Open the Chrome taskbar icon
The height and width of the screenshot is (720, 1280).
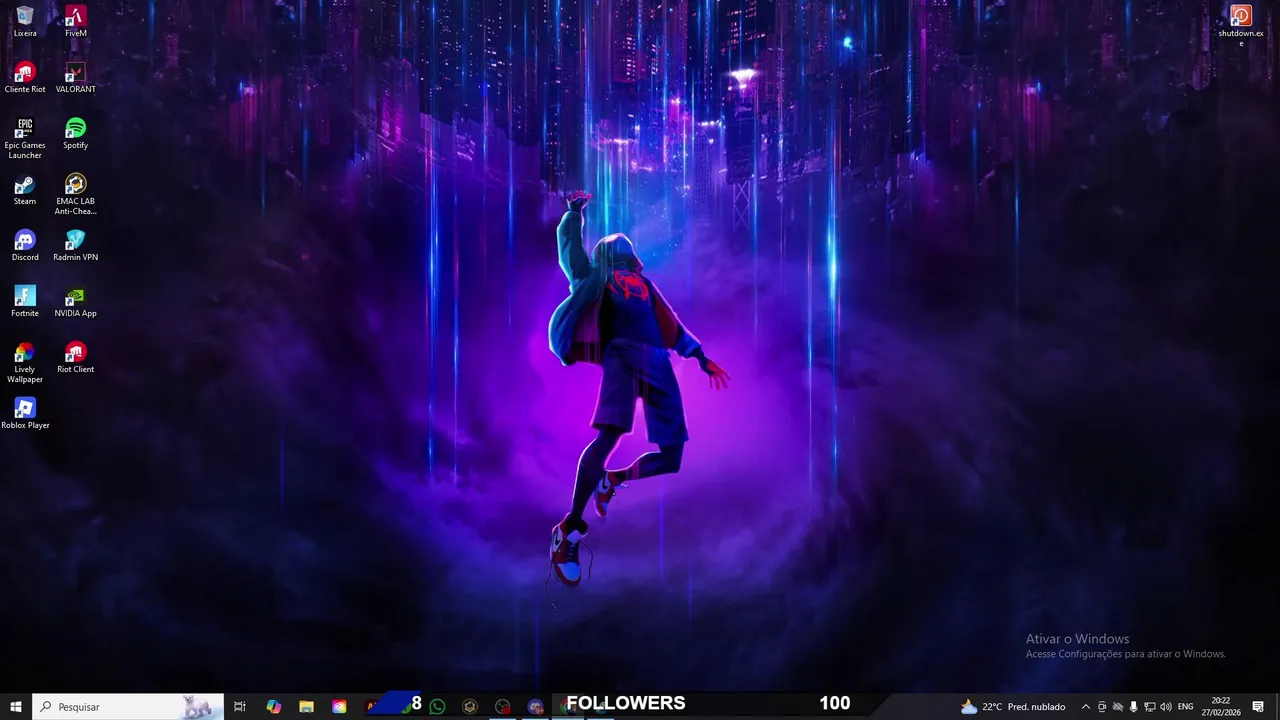coord(569,706)
